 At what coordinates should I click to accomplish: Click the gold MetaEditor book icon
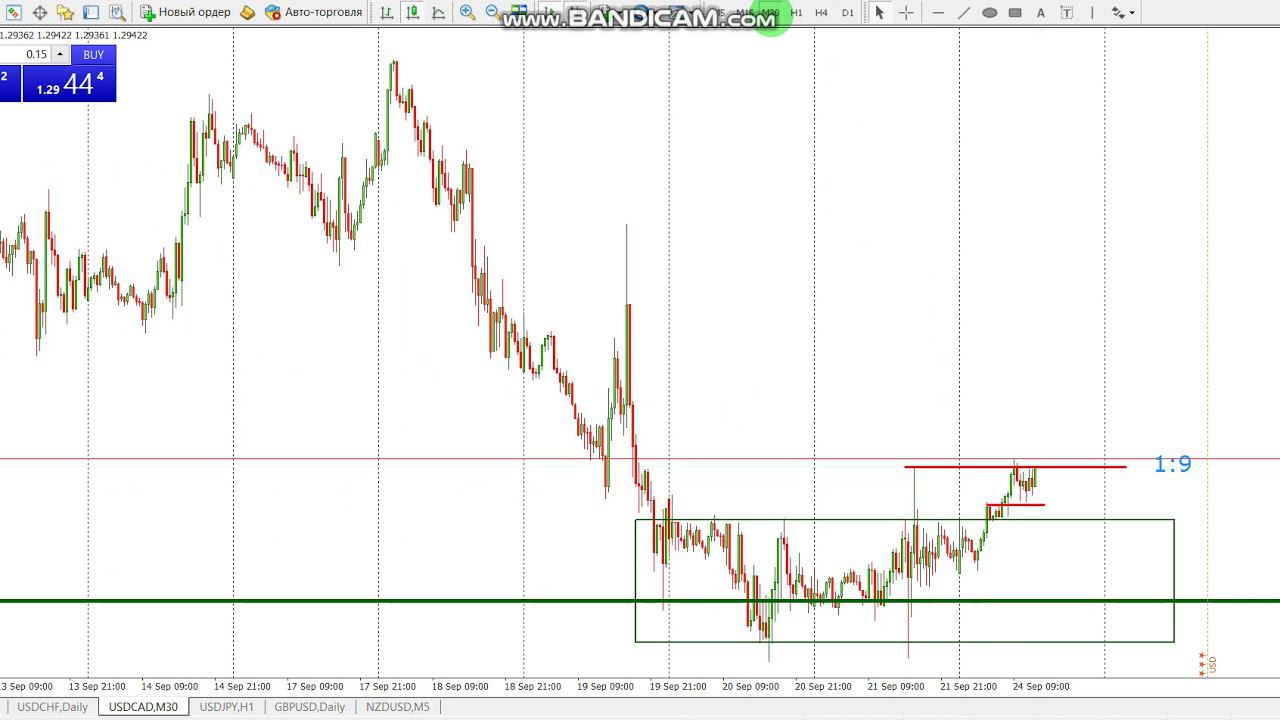pyautogui.click(x=247, y=13)
